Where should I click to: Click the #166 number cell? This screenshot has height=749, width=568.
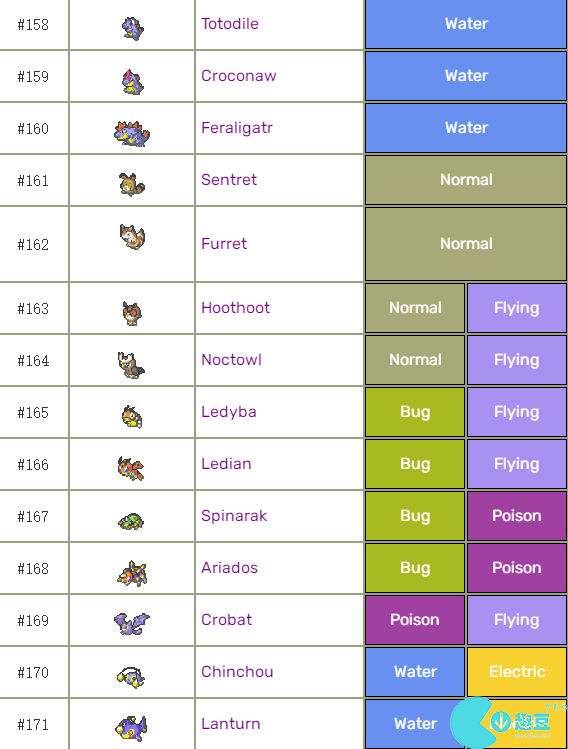pyautogui.click(x=33, y=464)
